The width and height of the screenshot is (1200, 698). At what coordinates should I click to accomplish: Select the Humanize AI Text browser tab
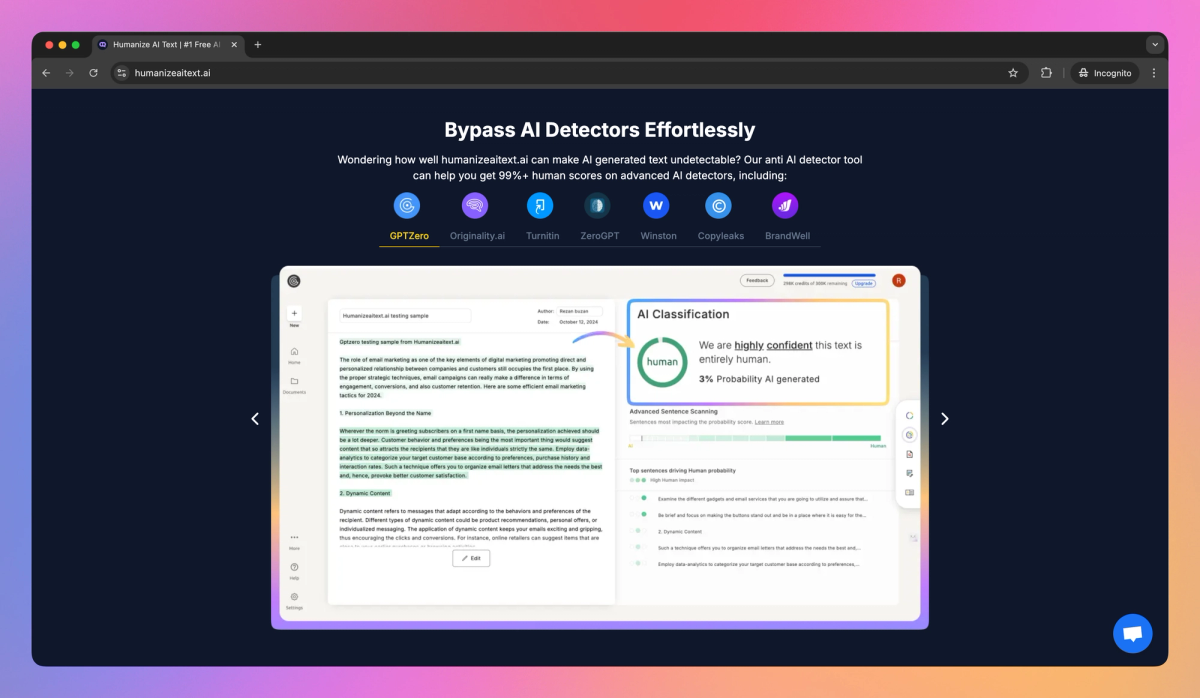click(x=167, y=44)
